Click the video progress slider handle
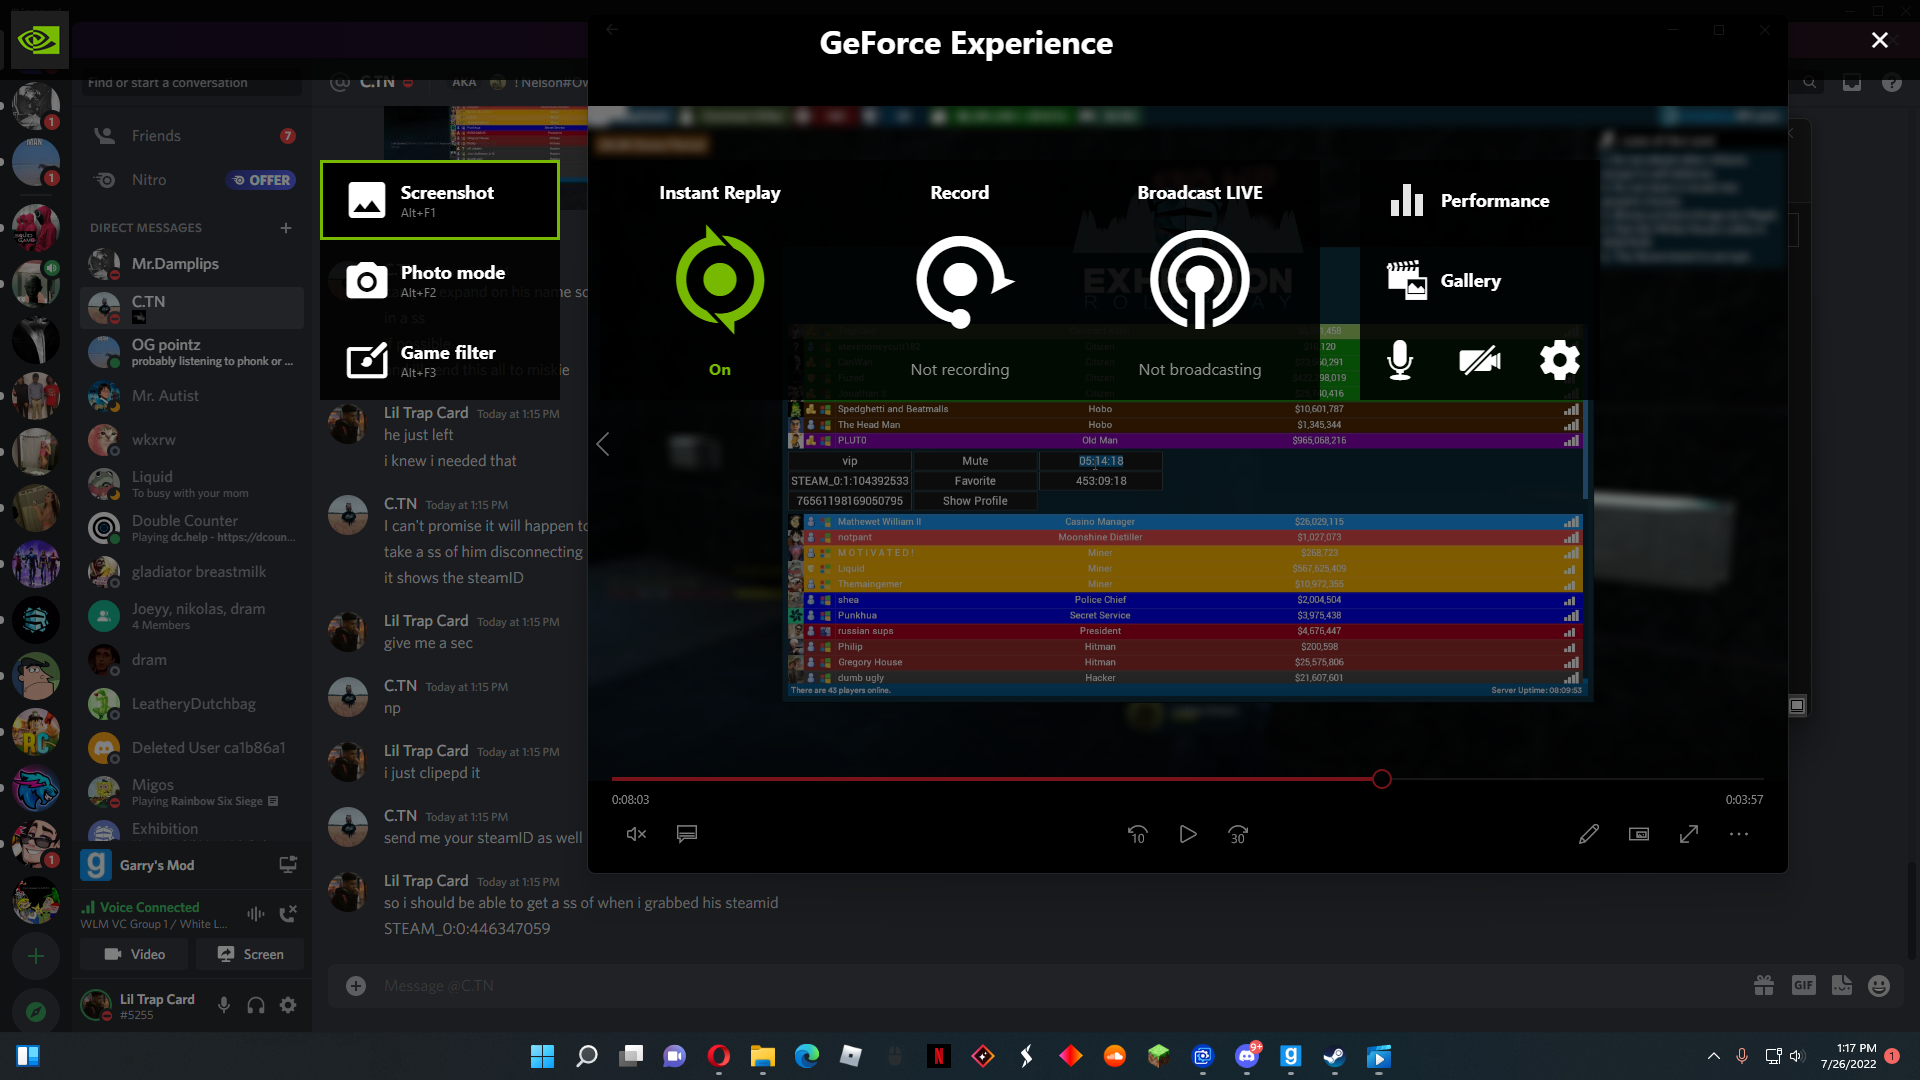 coord(1382,779)
